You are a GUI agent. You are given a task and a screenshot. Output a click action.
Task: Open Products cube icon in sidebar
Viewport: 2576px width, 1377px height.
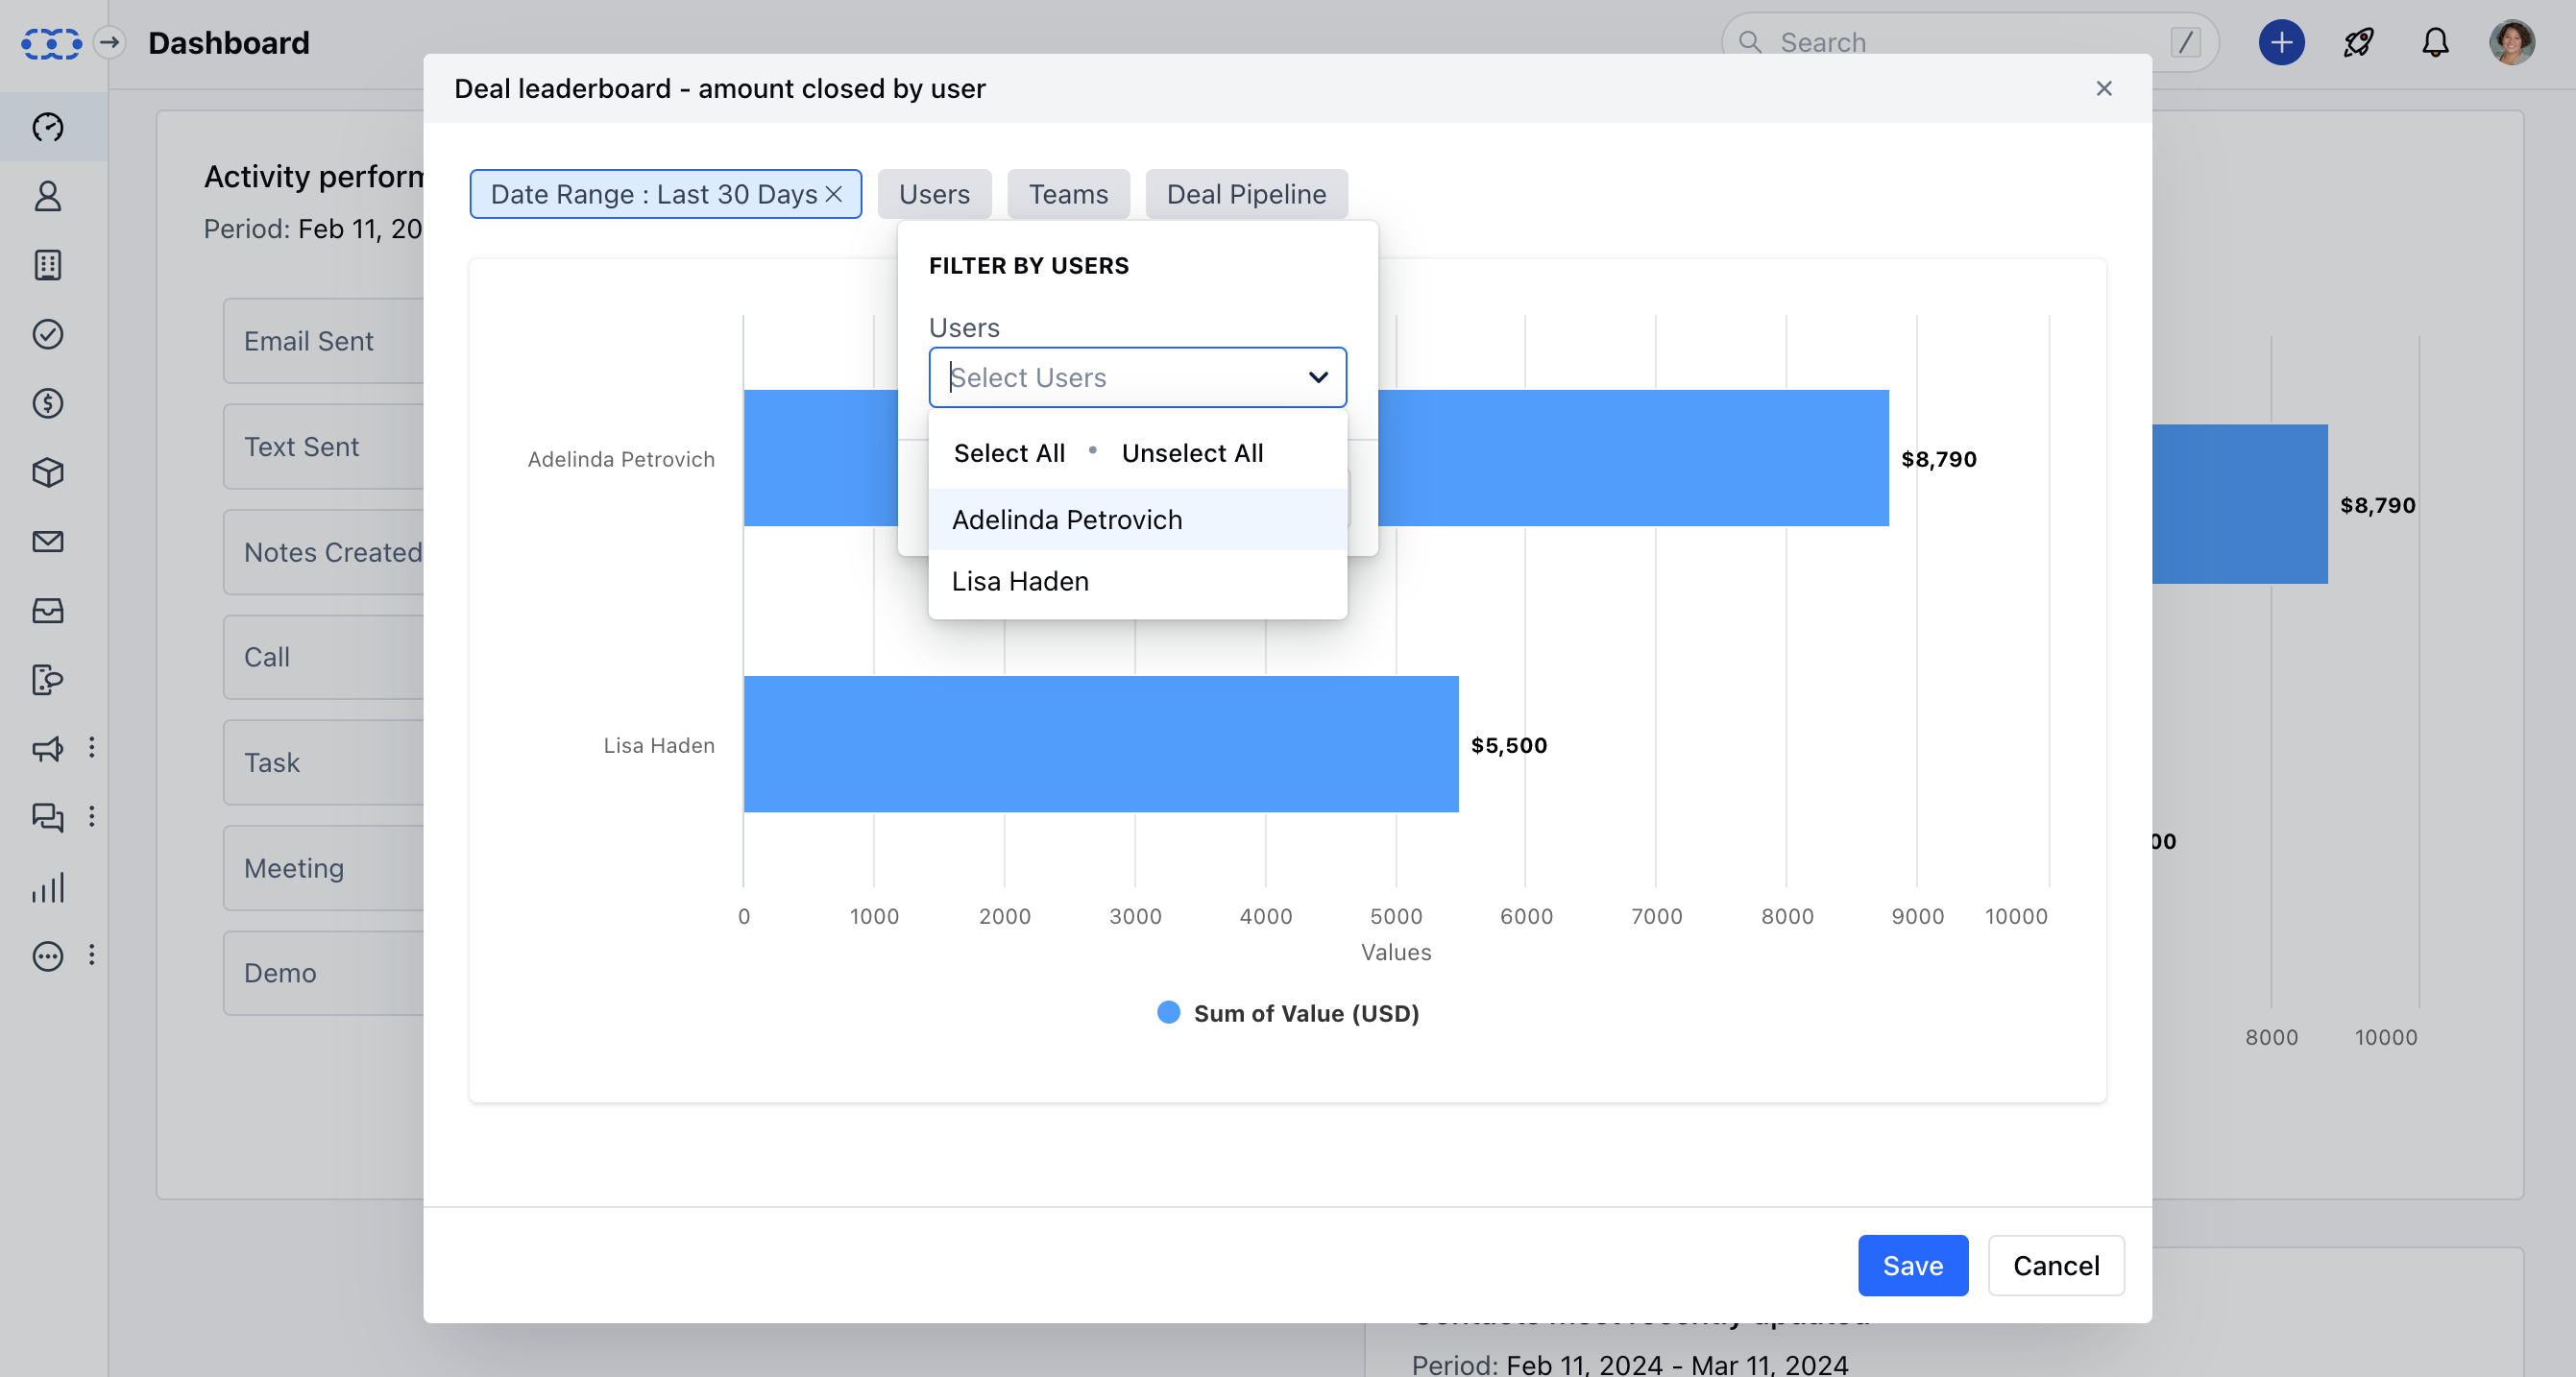(x=48, y=472)
